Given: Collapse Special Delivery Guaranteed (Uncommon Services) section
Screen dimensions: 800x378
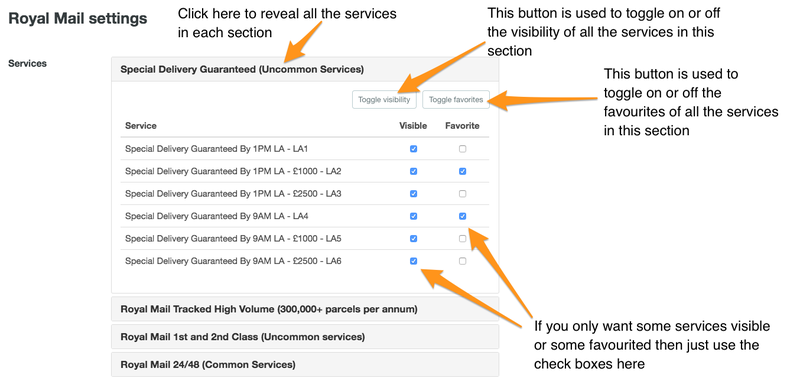Looking at the screenshot, I should [x=305, y=69].
